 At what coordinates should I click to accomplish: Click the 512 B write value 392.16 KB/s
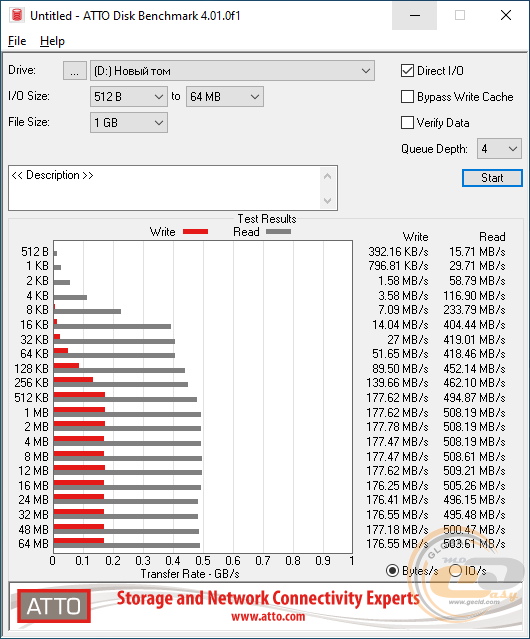point(398,252)
